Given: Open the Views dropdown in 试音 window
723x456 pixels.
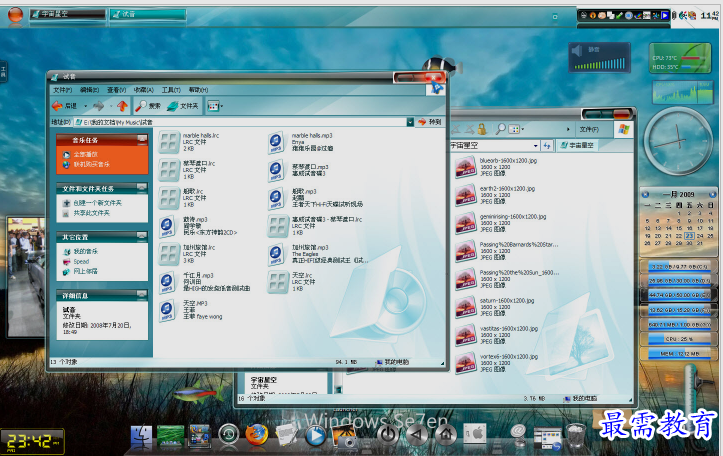Looking at the screenshot, I should 215,106.
